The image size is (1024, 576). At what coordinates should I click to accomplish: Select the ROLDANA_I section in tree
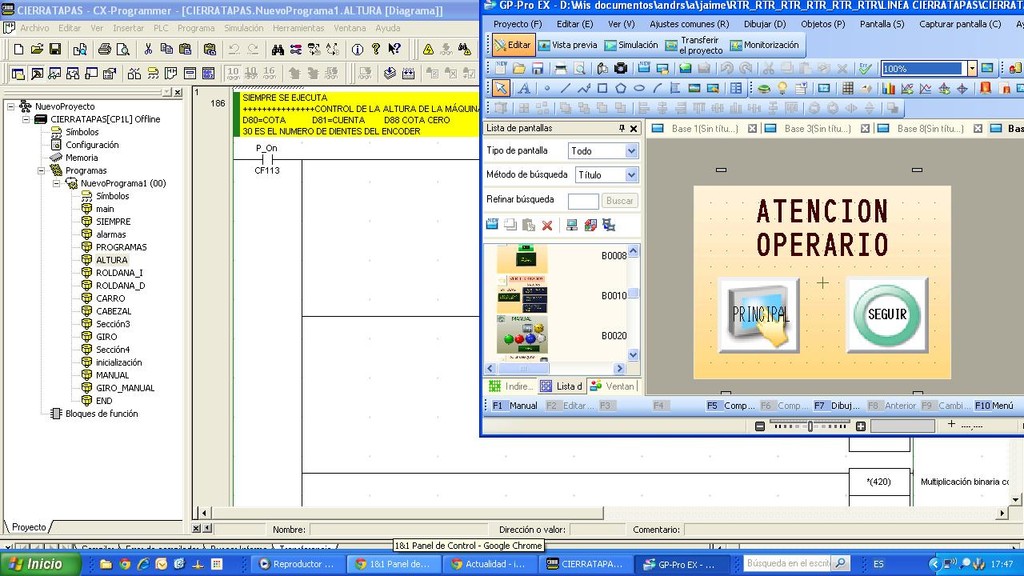(119, 273)
